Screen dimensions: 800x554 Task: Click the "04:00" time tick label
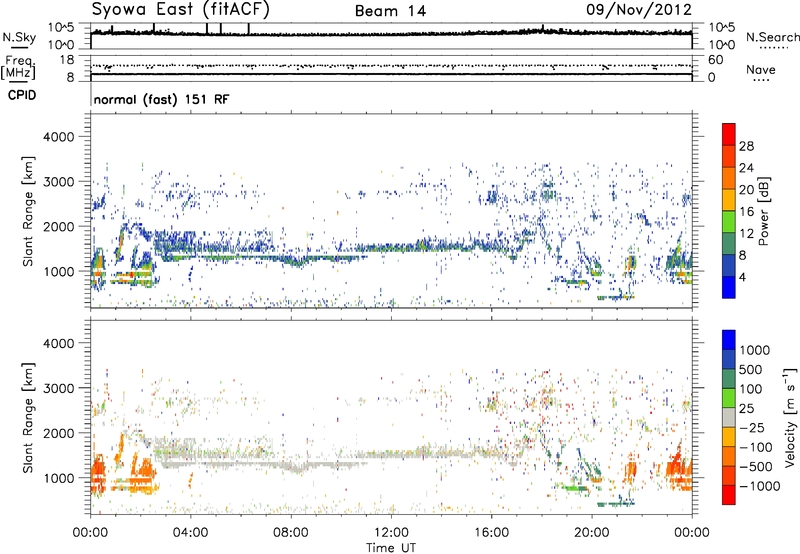(x=191, y=533)
